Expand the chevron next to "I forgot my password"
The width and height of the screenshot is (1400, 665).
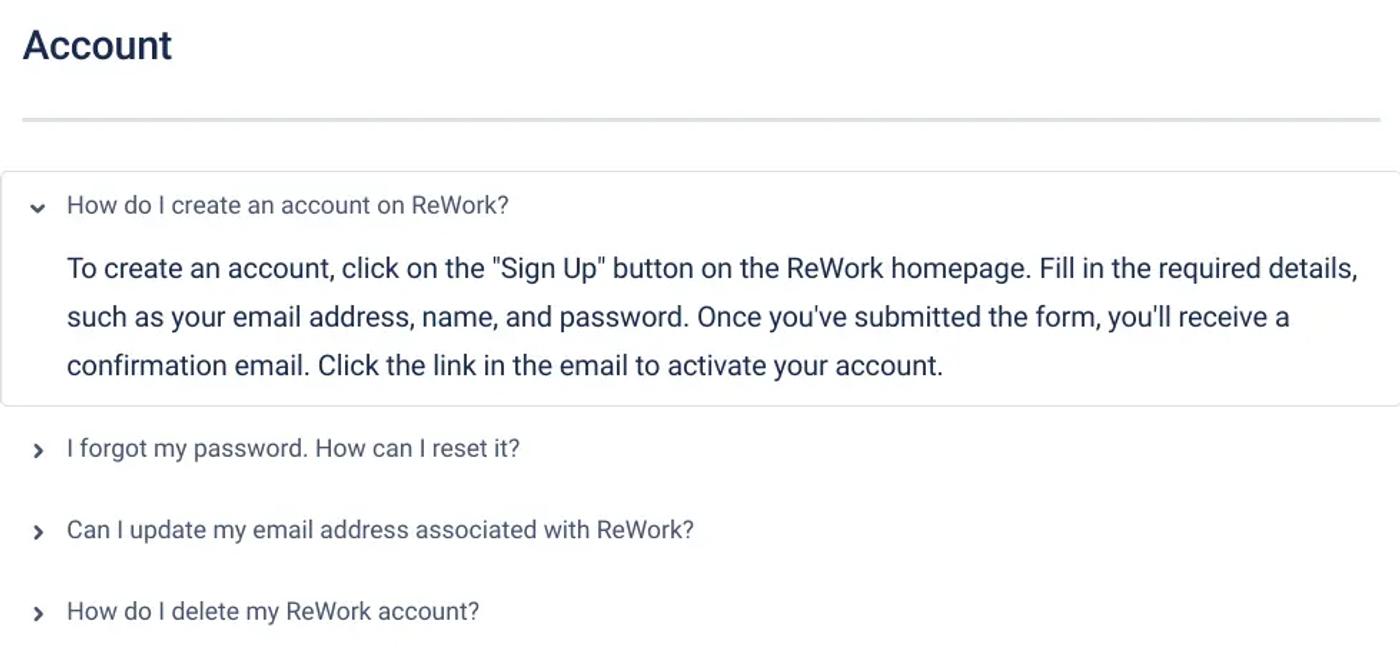coord(38,451)
